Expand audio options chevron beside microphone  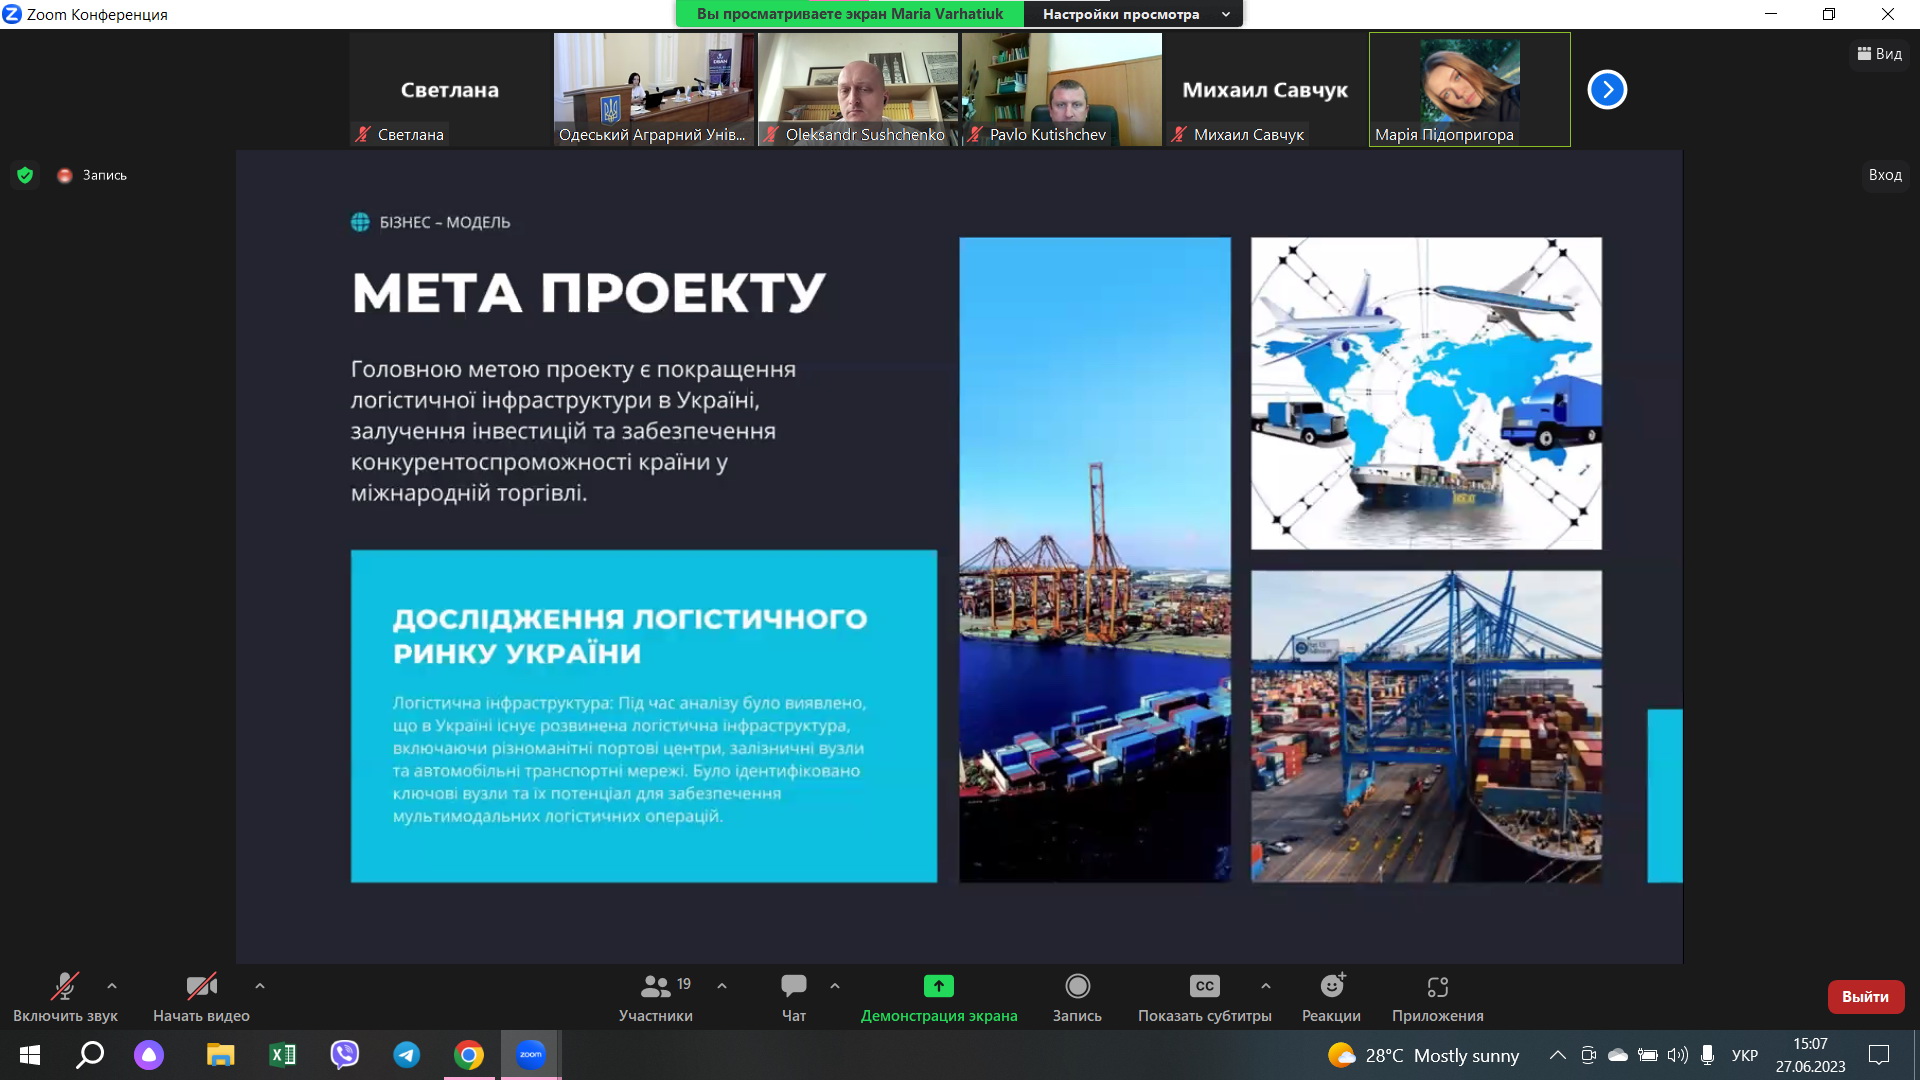112,986
